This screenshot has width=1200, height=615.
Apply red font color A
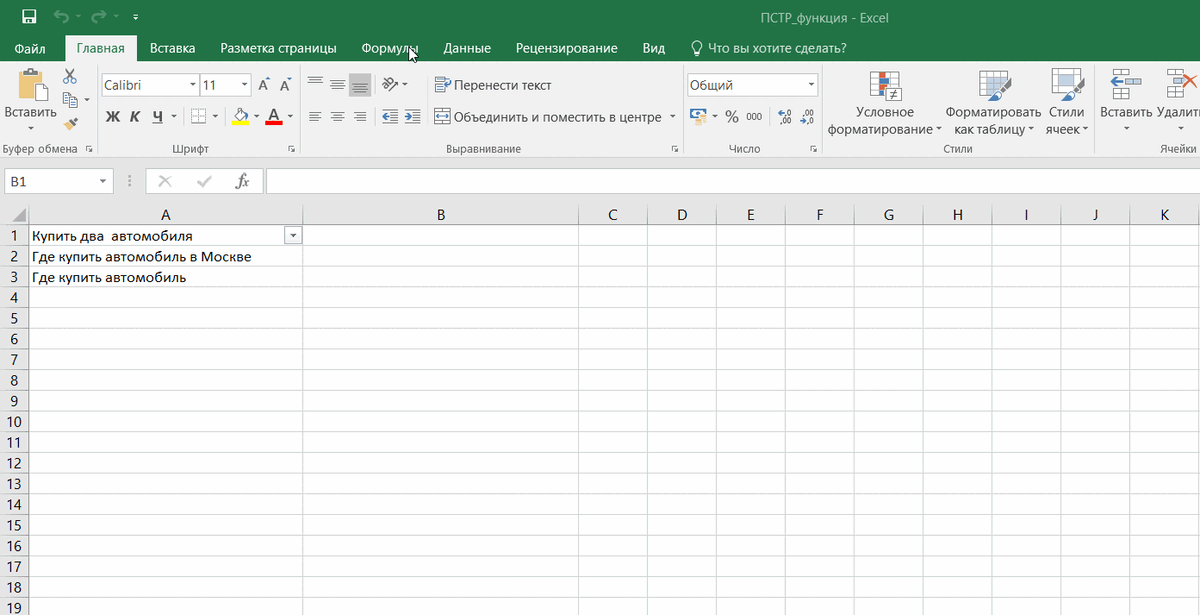[x=275, y=117]
